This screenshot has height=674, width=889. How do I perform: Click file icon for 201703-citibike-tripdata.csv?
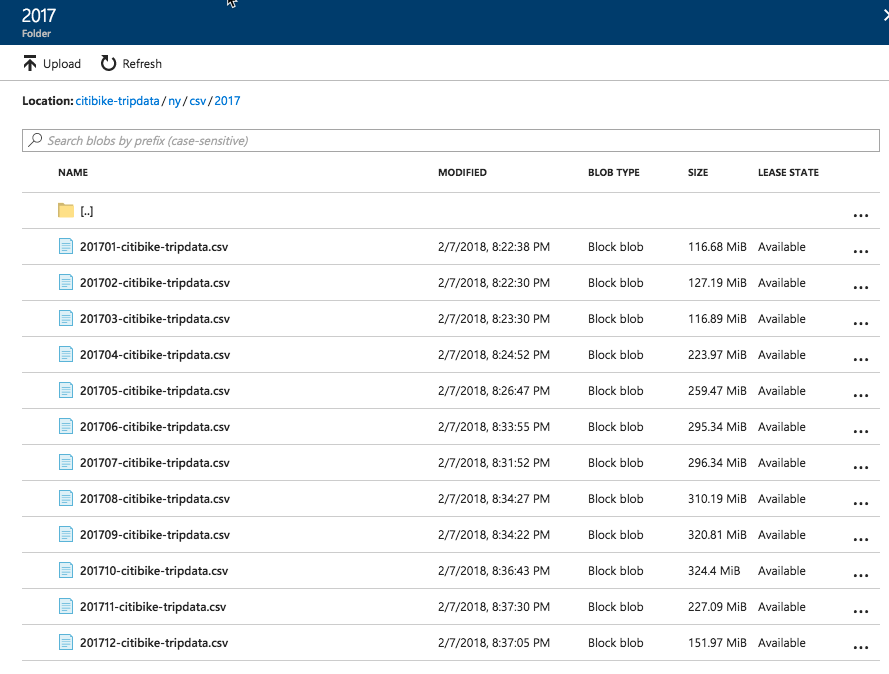(x=66, y=318)
